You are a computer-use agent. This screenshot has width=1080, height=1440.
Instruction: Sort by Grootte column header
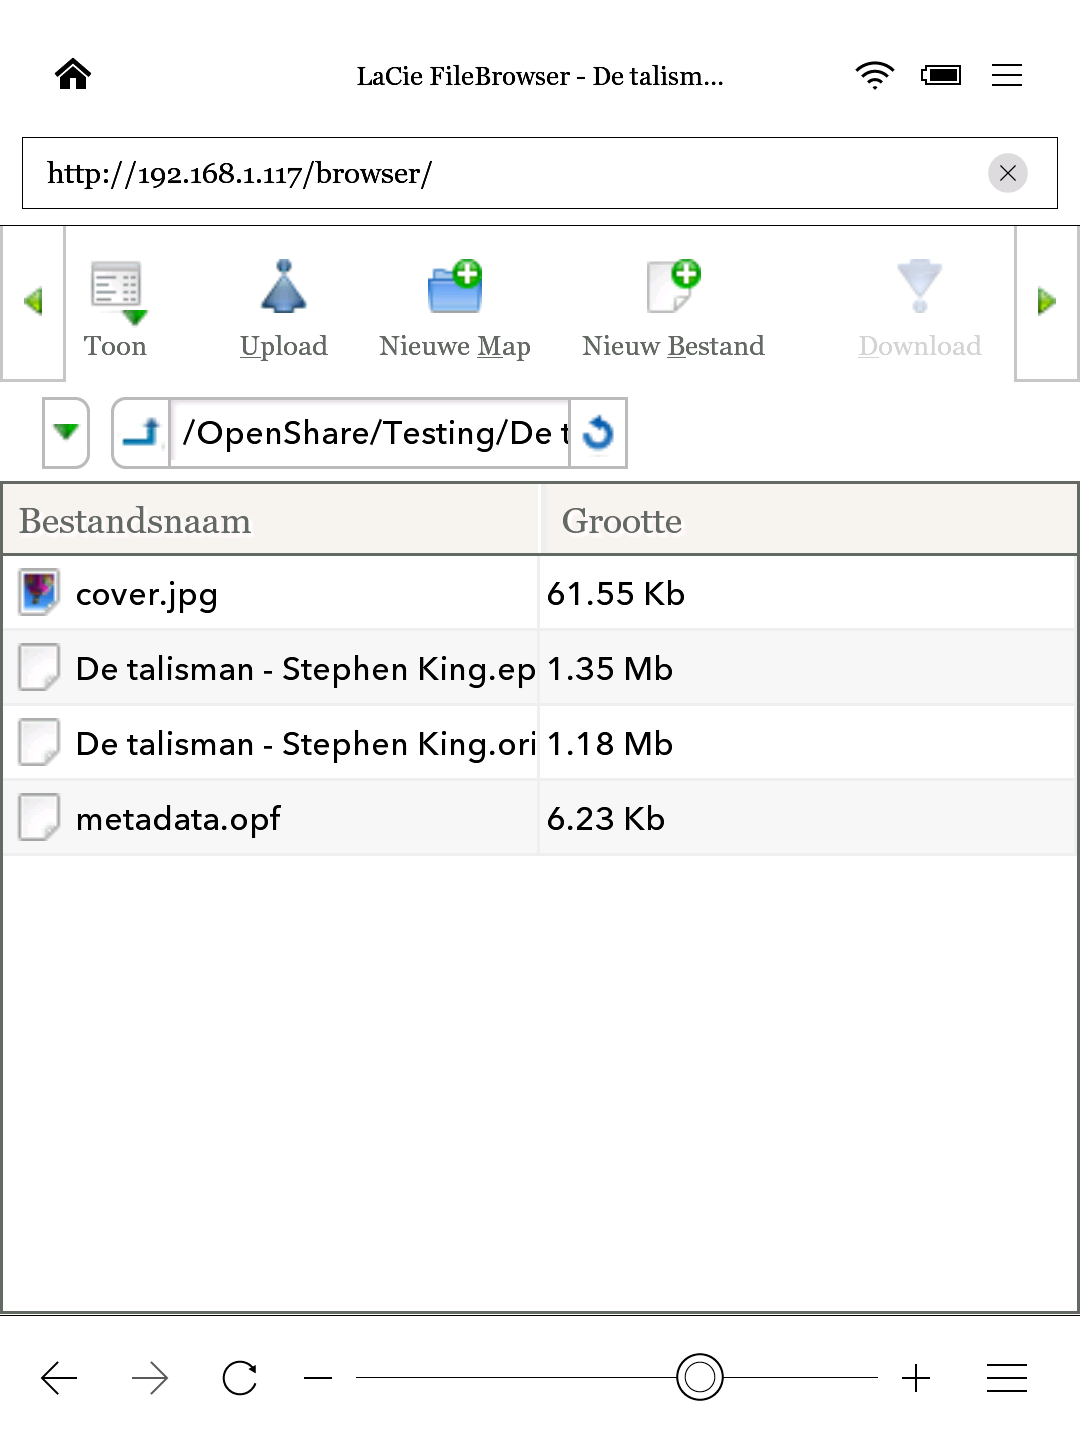click(x=621, y=521)
